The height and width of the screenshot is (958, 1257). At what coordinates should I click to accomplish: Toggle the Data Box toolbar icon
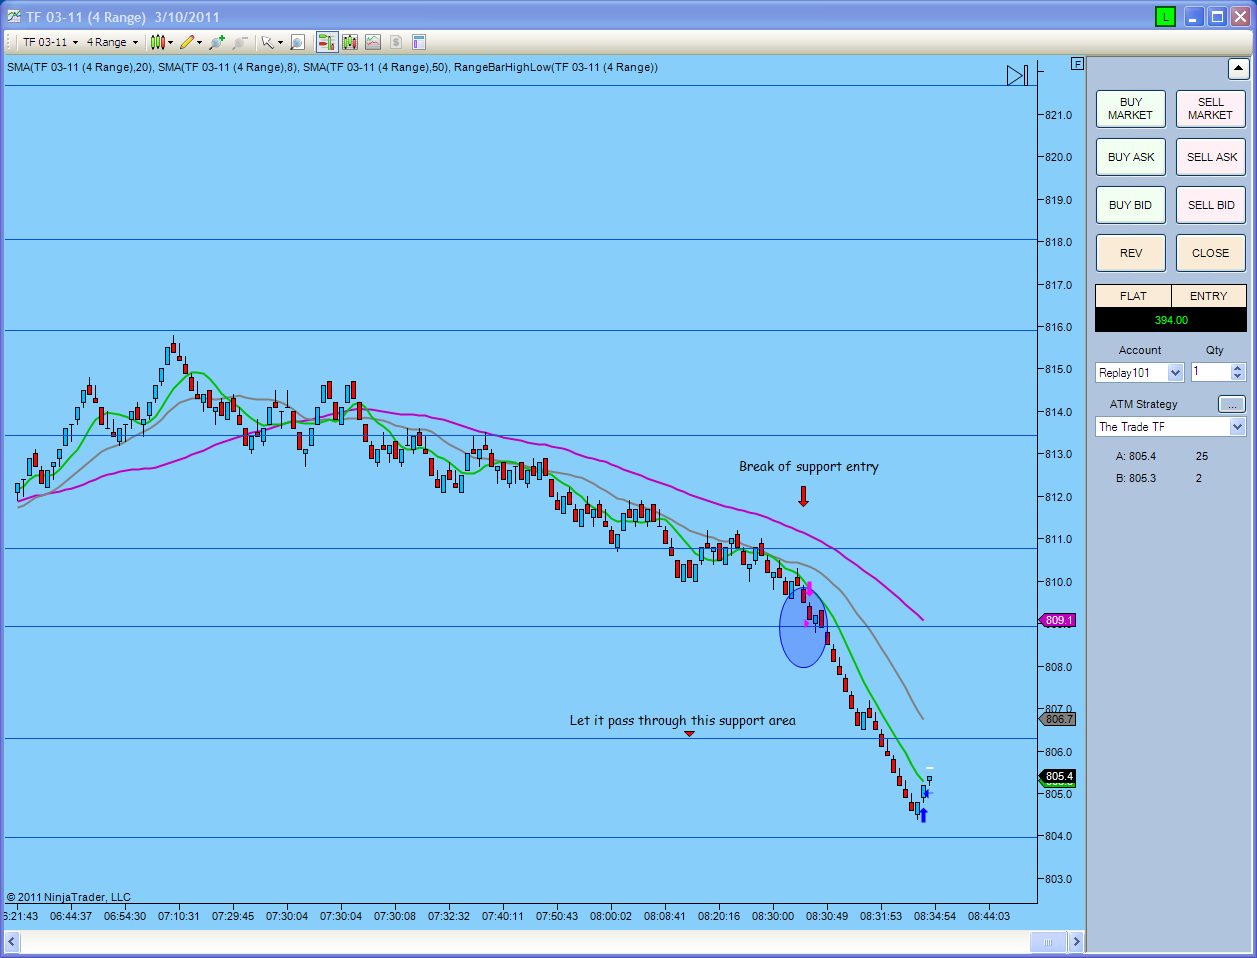(x=350, y=42)
